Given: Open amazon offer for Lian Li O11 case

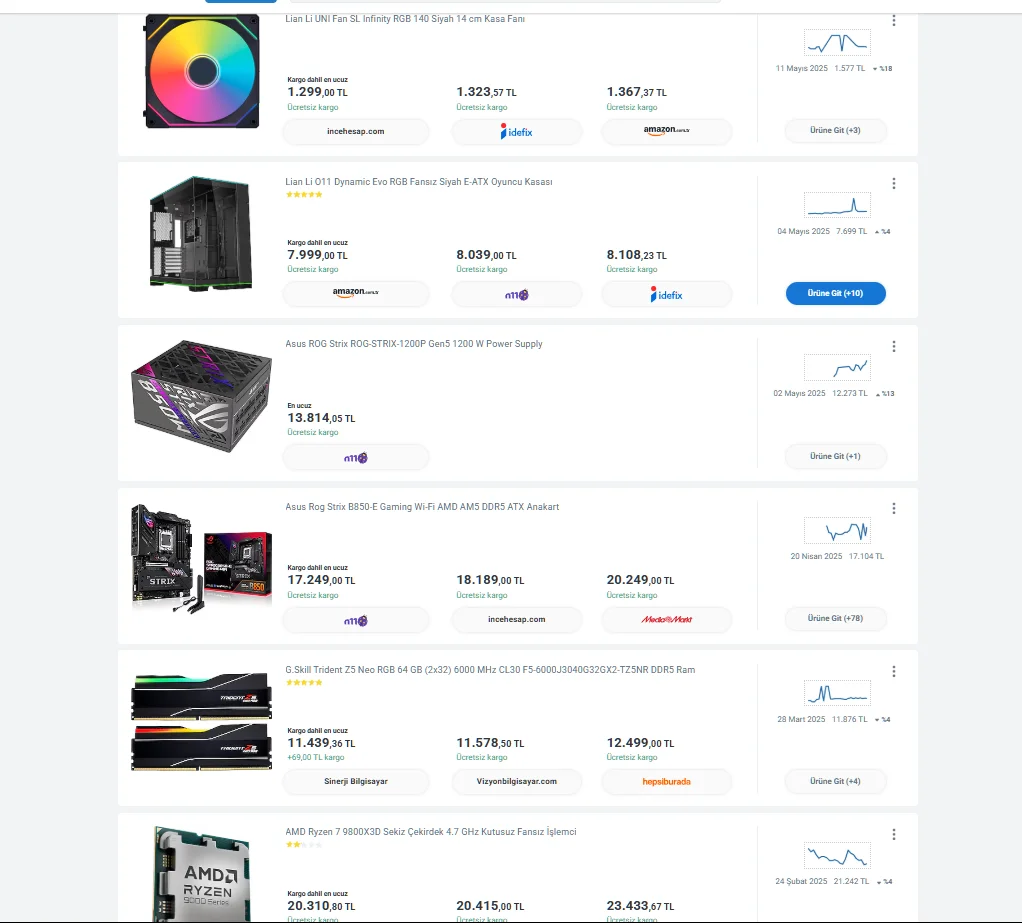Looking at the screenshot, I should click(356, 294).
